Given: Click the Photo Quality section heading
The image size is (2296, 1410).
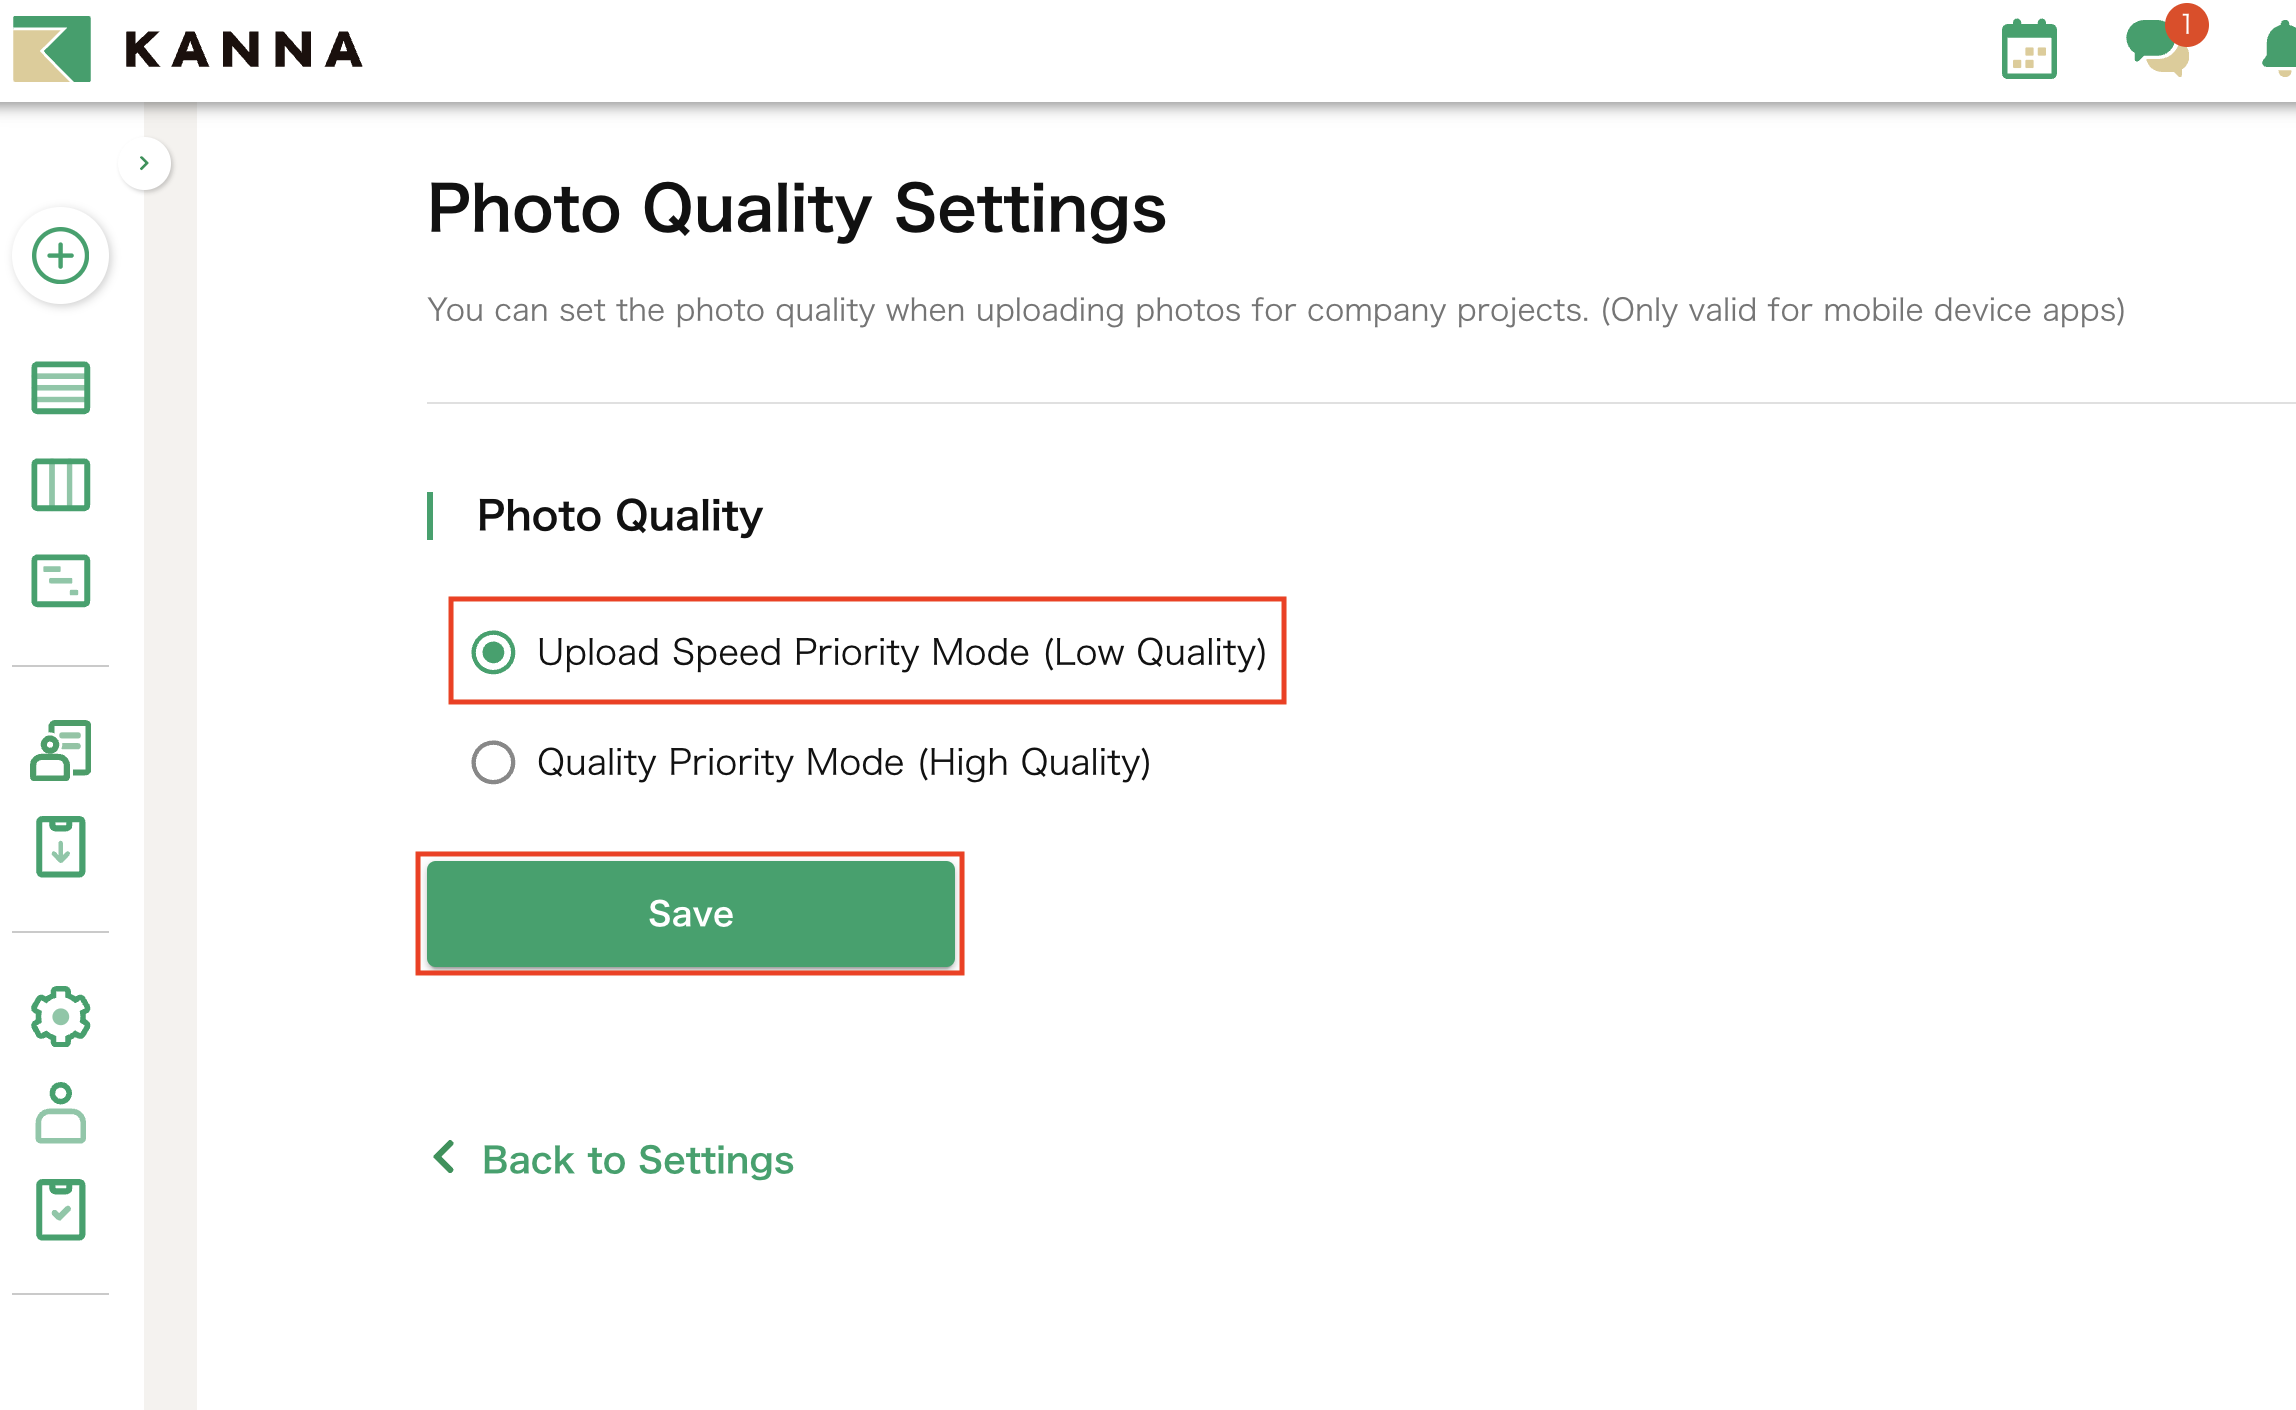Looking at the screenshot, I should [620, 515].
